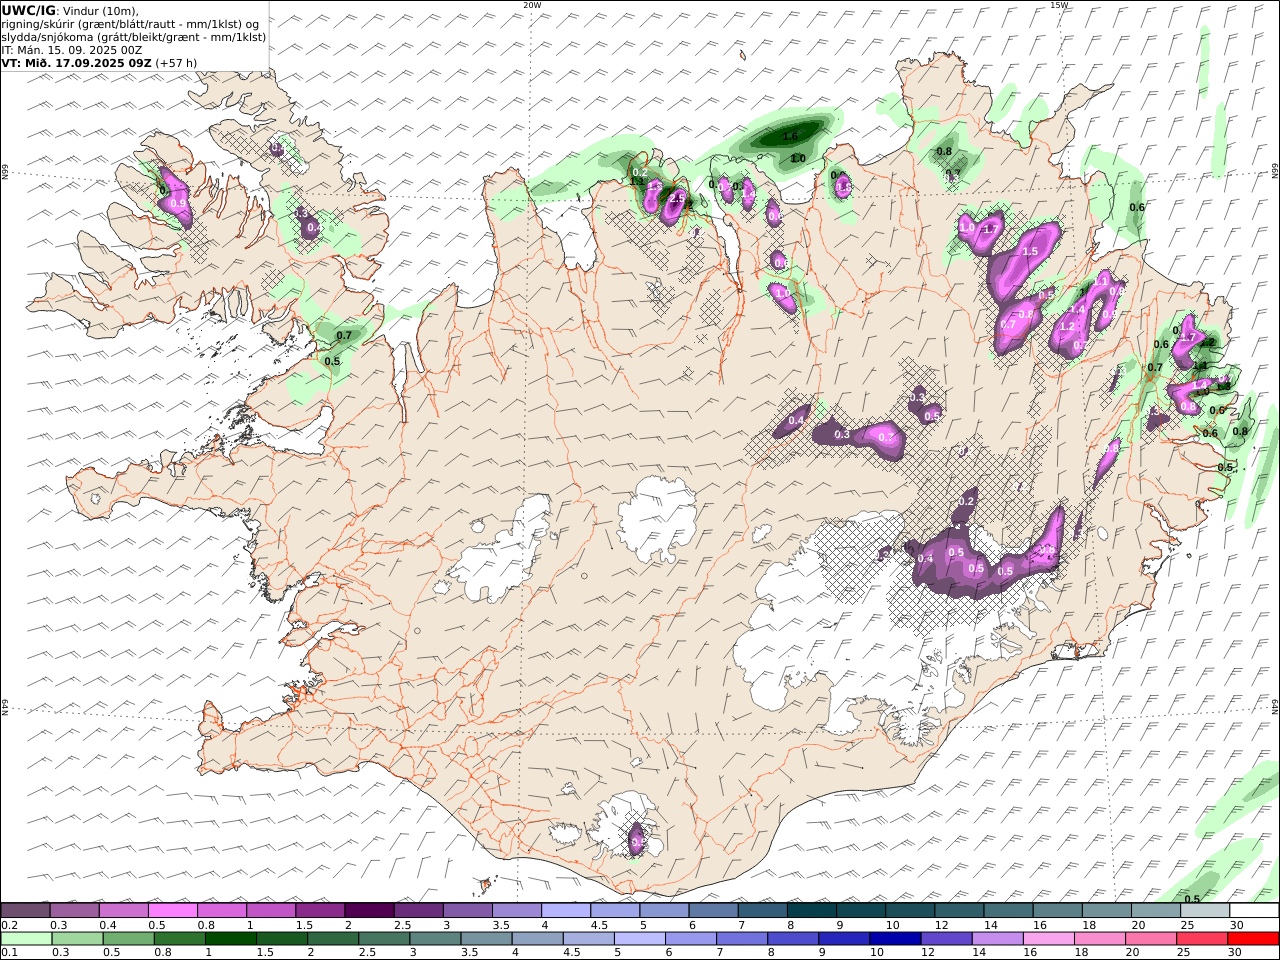Pick the bright red 30+ rain scale swatch
Image resolution: width=1280 pixels, height=960 pixels.
[1253, 939]
